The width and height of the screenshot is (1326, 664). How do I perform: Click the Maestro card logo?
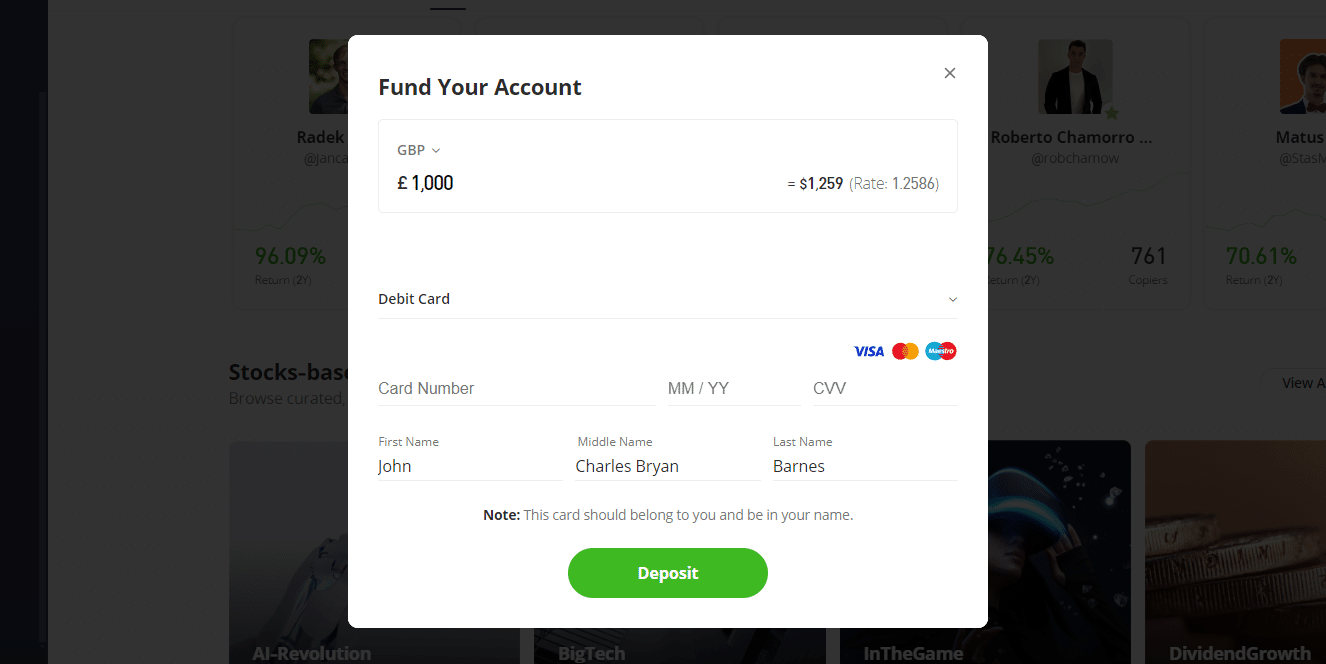pos(941,351)
